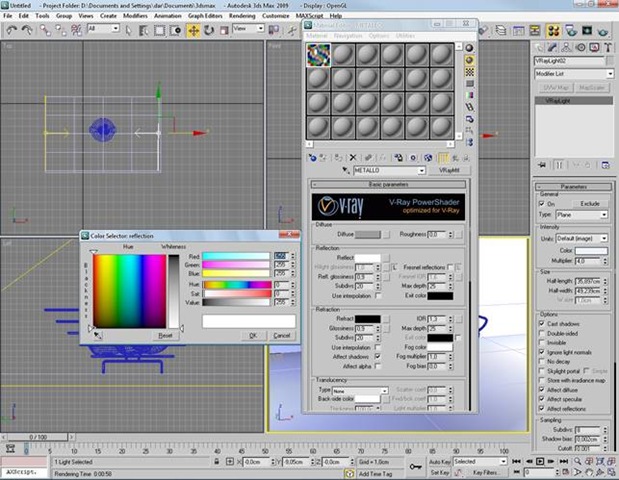
Task: Click the Exclude button
Action: click(590, 203)
